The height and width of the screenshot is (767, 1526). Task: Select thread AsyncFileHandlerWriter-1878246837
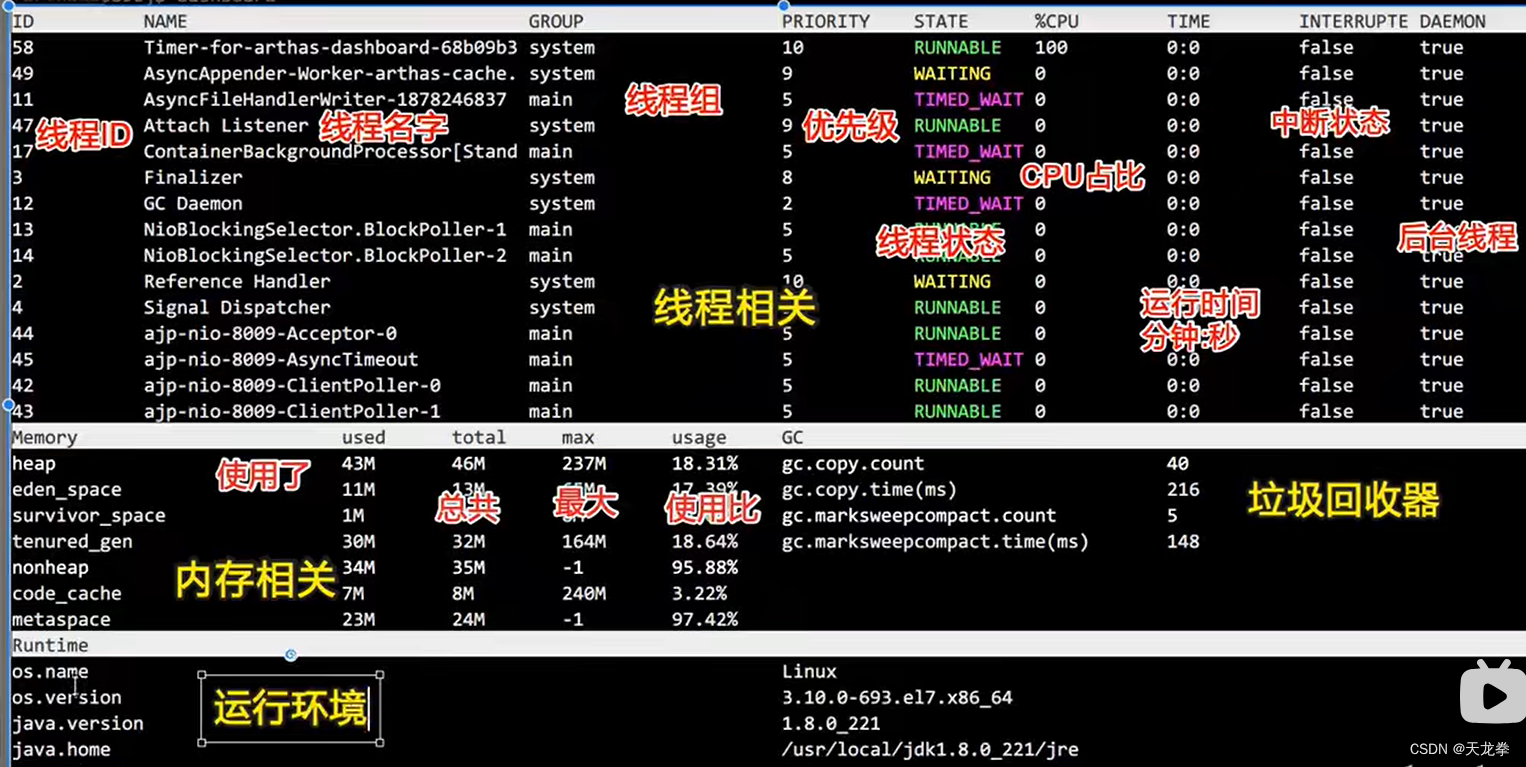tap(325, 99)
